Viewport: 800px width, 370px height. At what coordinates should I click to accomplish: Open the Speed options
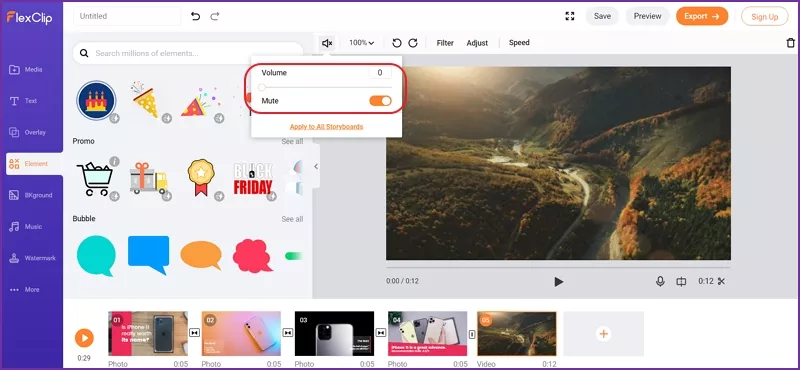click(519, 43)
